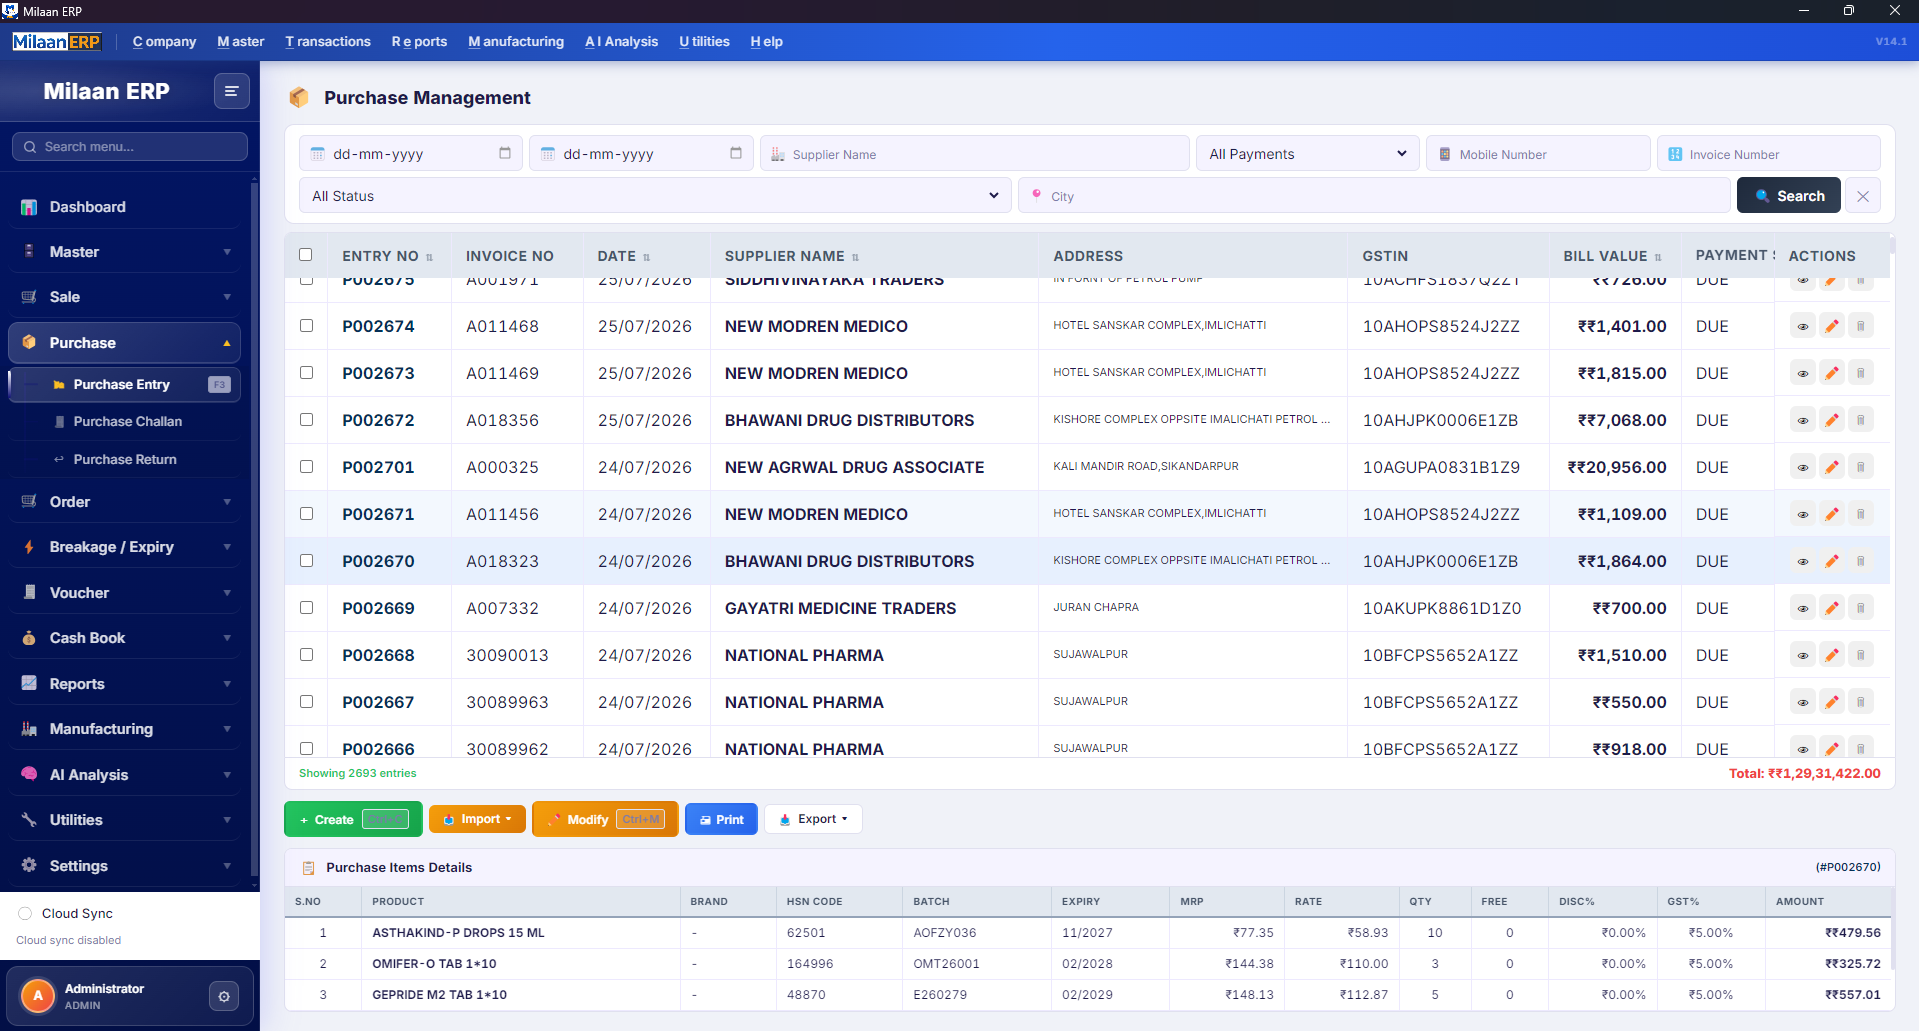Viewport: 1919px width, 1031px height.
Task: View details of entry P002701
Action: tap(1802, 467)
